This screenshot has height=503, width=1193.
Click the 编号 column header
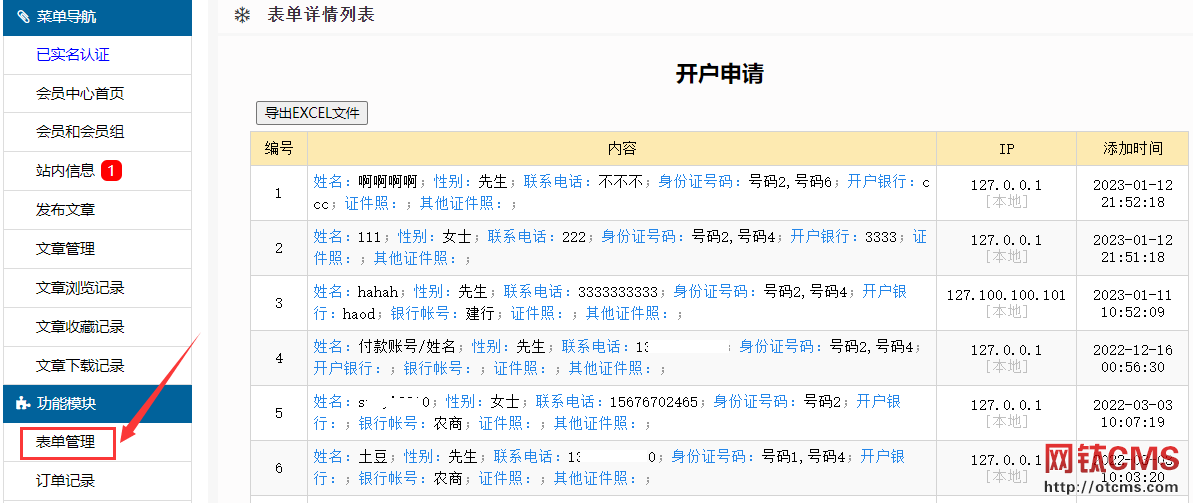pos(279,149)
